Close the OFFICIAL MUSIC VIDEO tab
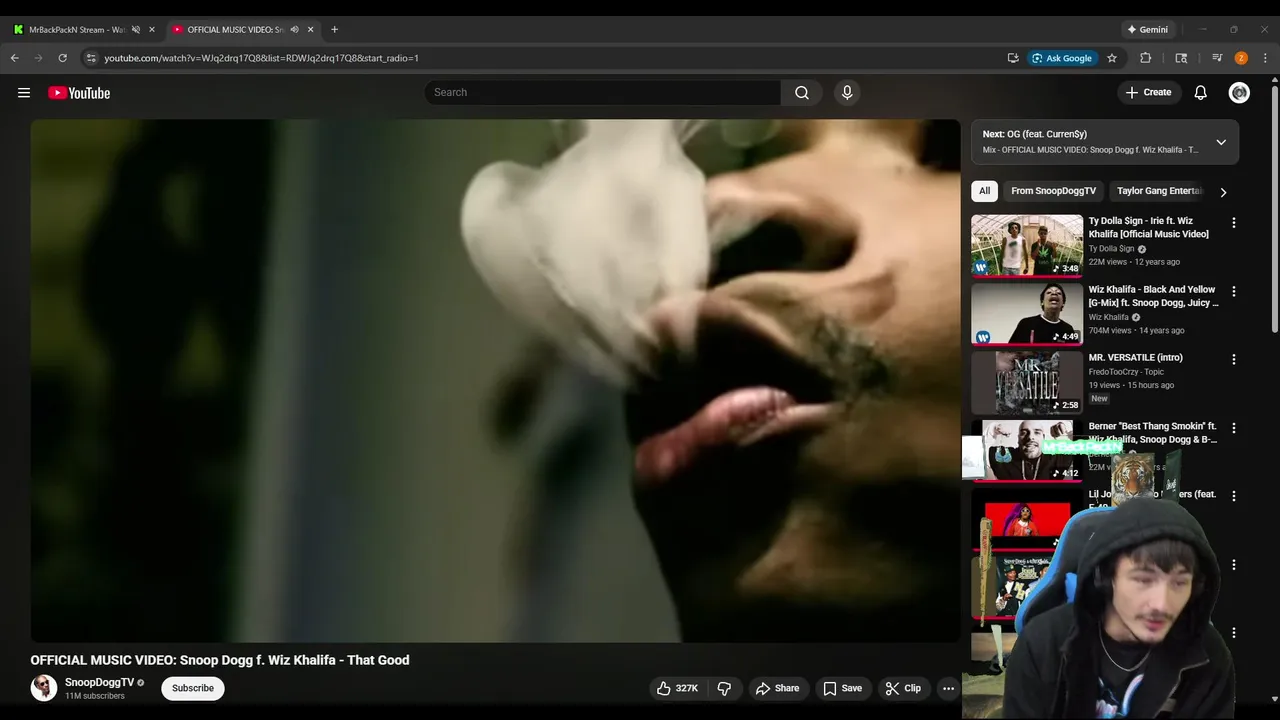Image resolution: width=1280 pixels, height=720 pixels. [310, 29]
